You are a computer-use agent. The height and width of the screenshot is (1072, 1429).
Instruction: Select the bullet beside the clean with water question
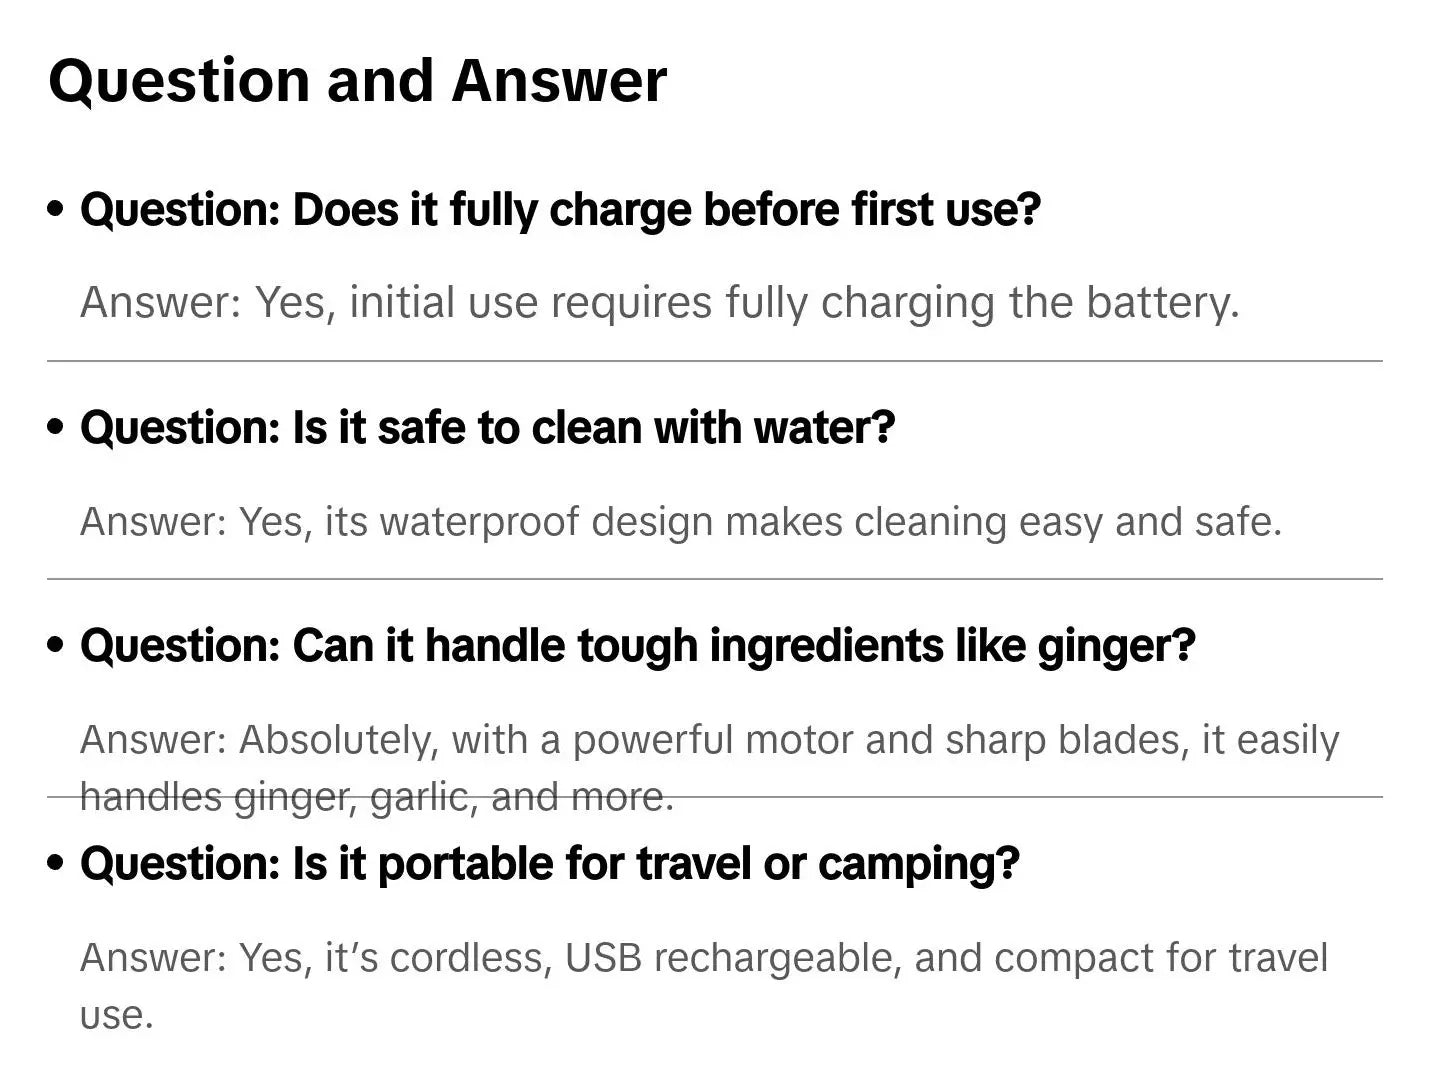(x=56, y=428)
